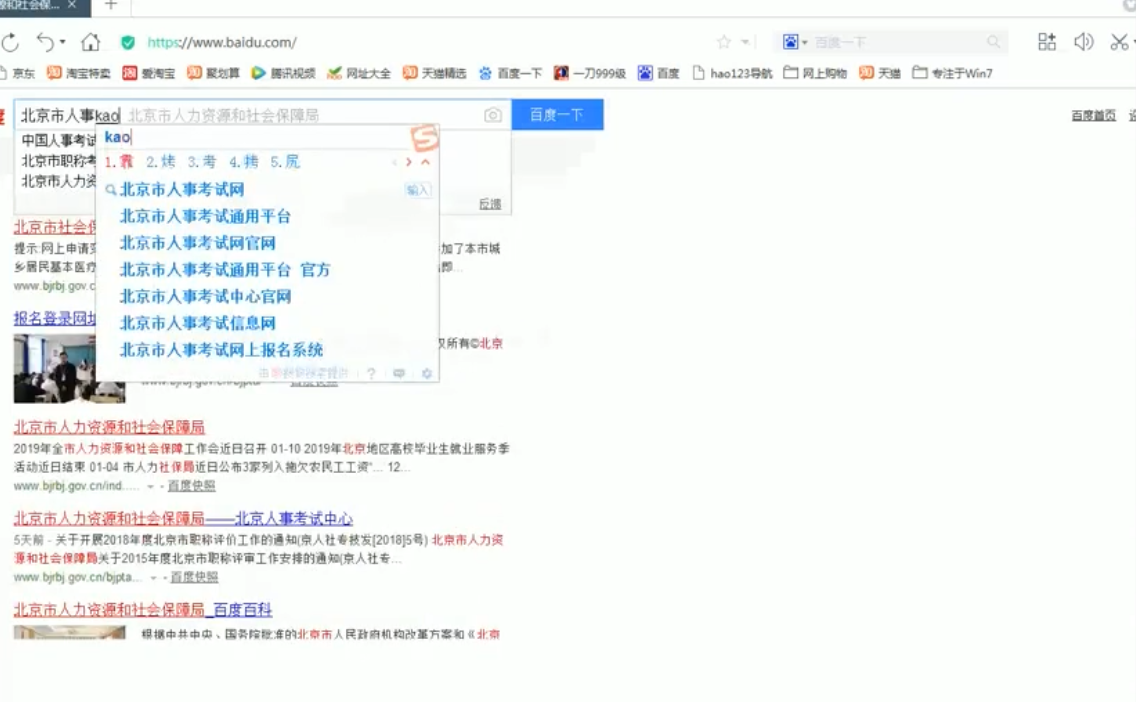Choose IME candidate 4 拷
1136x702 pixels.
click(x=244, y=162)
